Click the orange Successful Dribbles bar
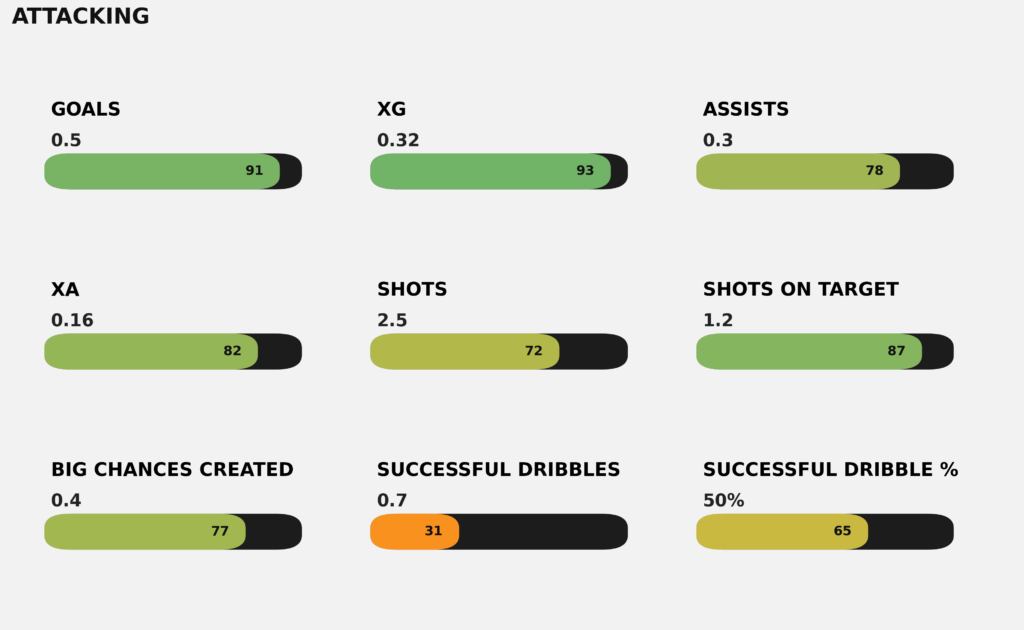This screenshot has height=630, width=1024. click(x=415, y=531)
